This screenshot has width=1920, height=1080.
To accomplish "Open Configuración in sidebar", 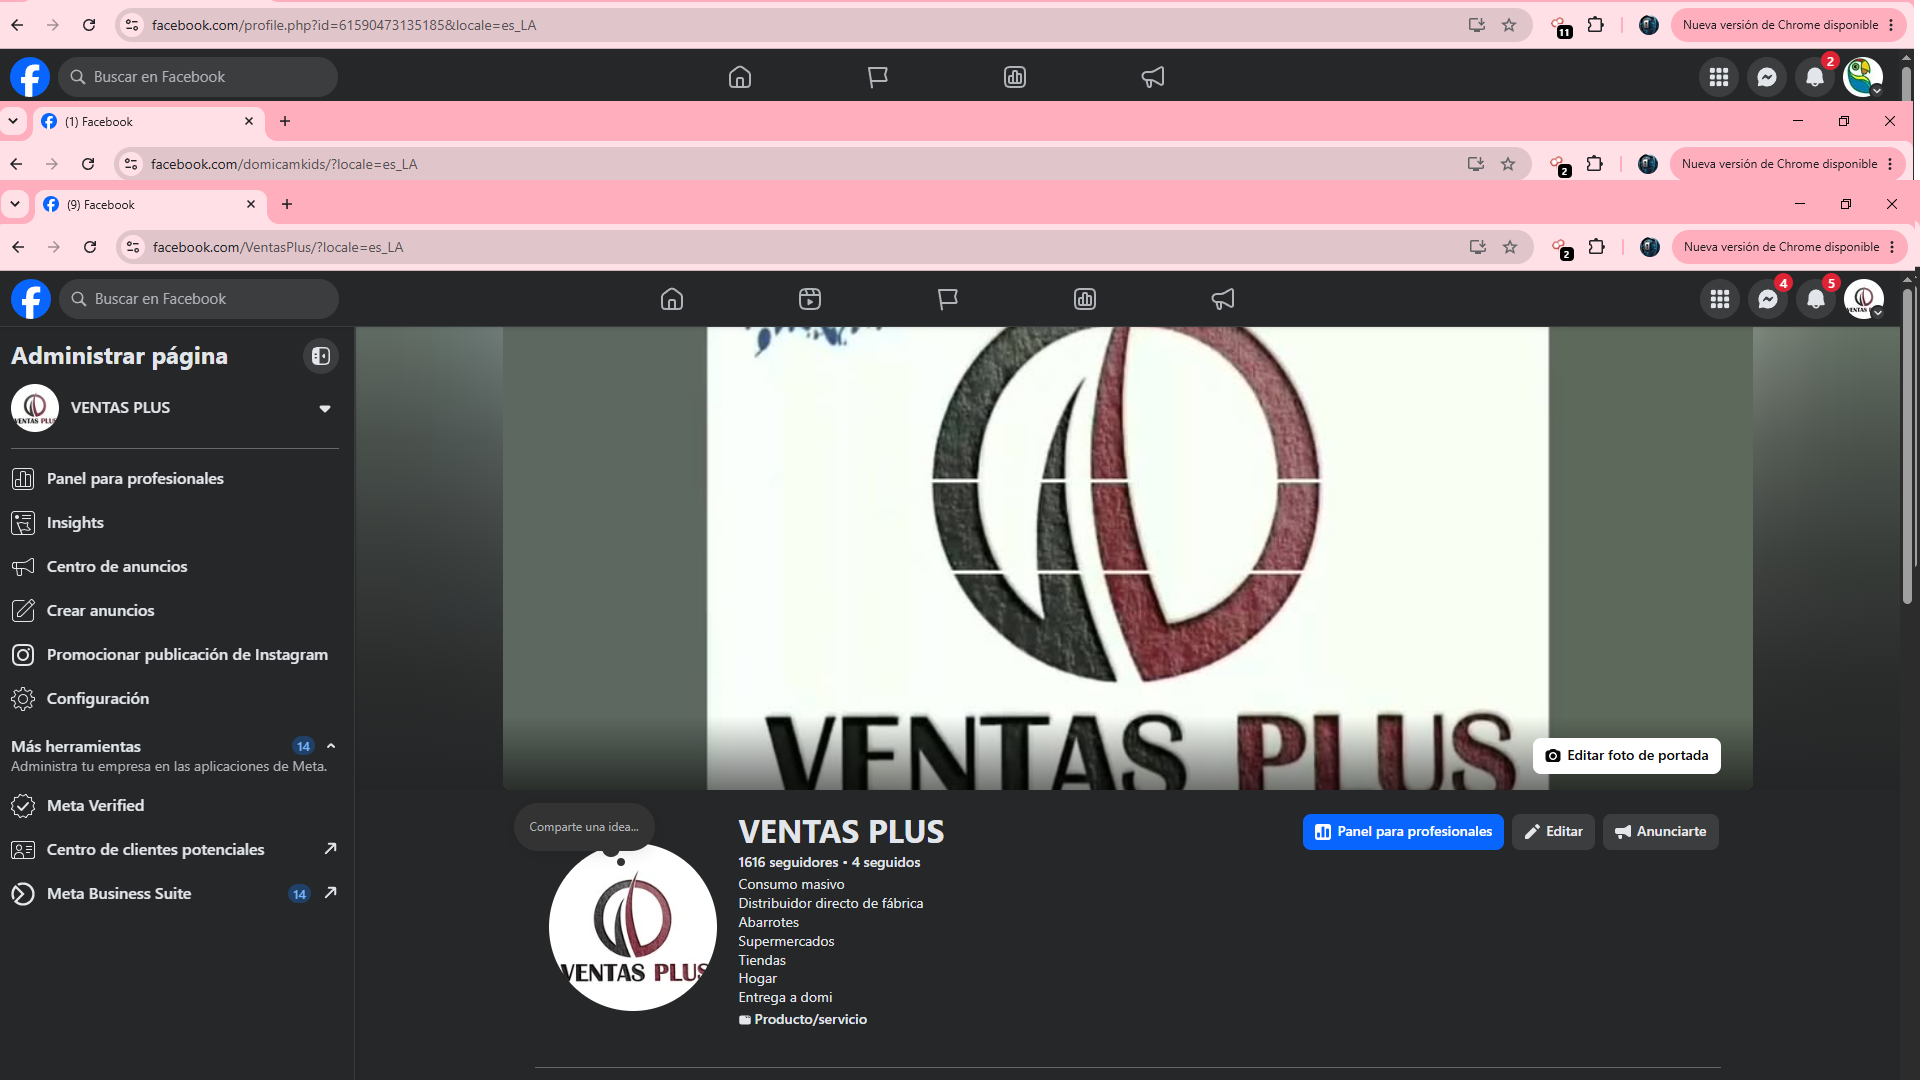I will 174,699.
